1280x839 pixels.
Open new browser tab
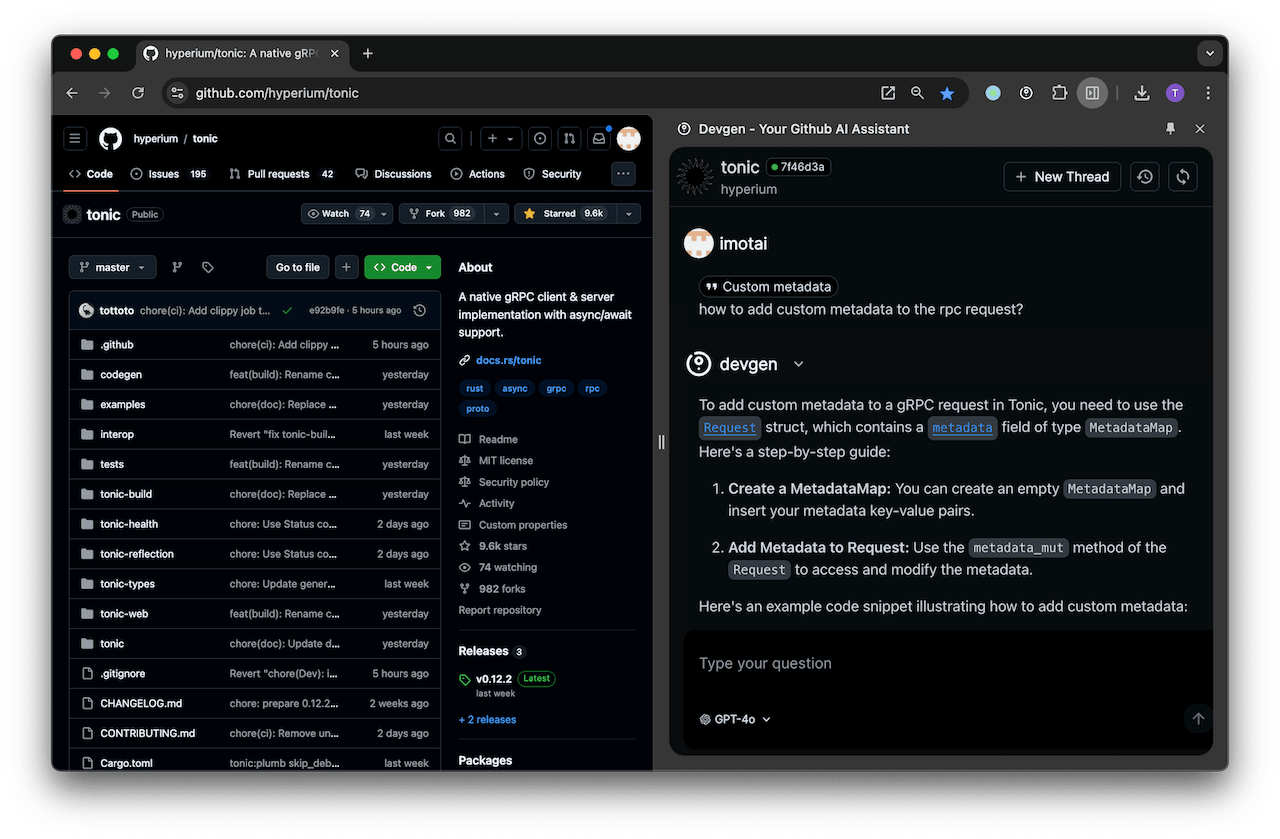click(x=368, y=54)
